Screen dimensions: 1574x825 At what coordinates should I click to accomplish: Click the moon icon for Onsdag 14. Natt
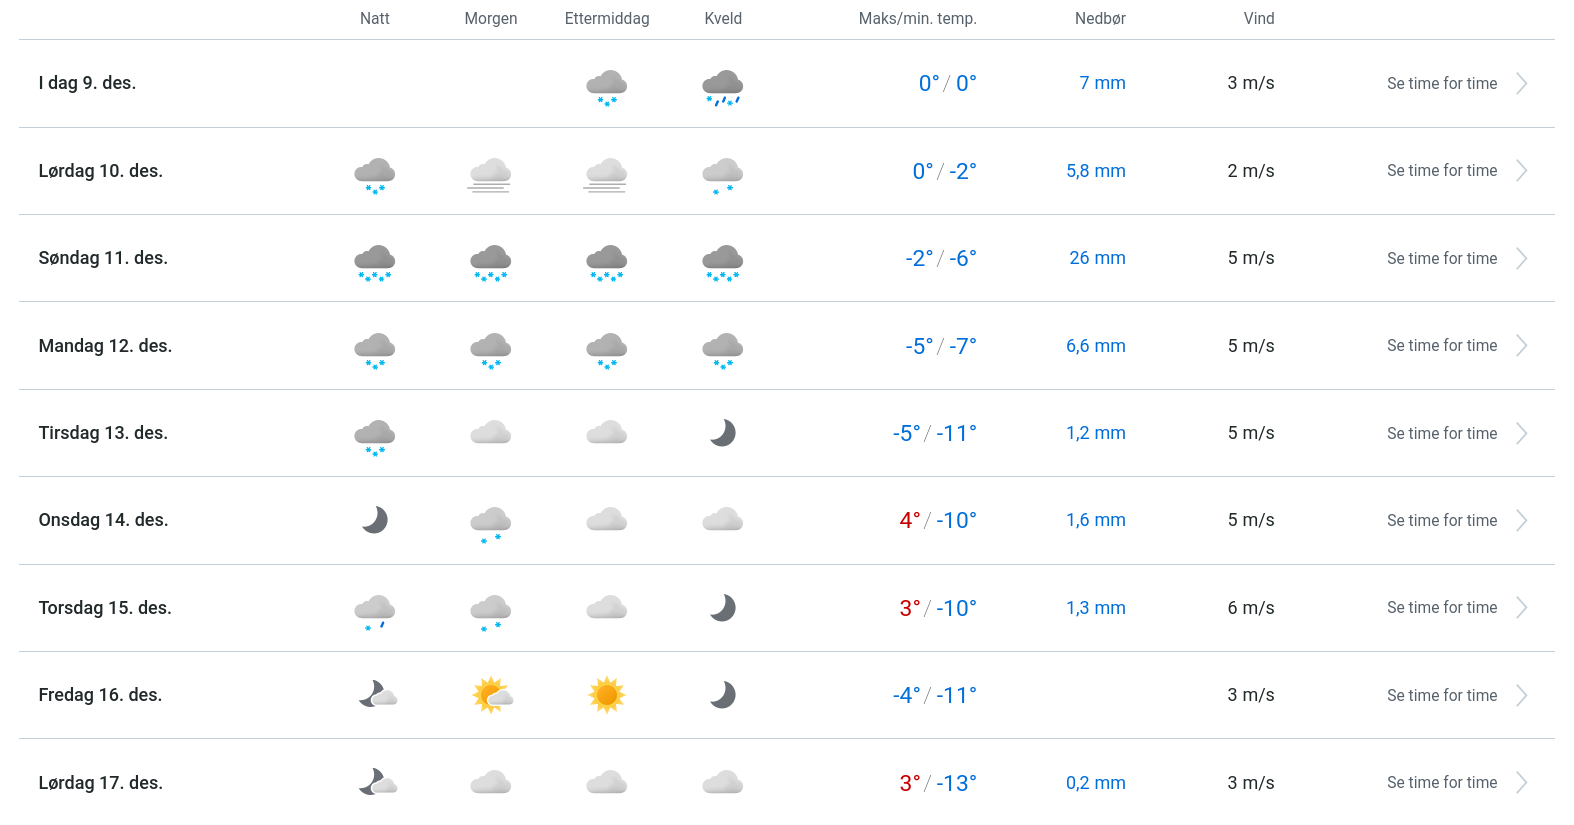click(375, 520)
